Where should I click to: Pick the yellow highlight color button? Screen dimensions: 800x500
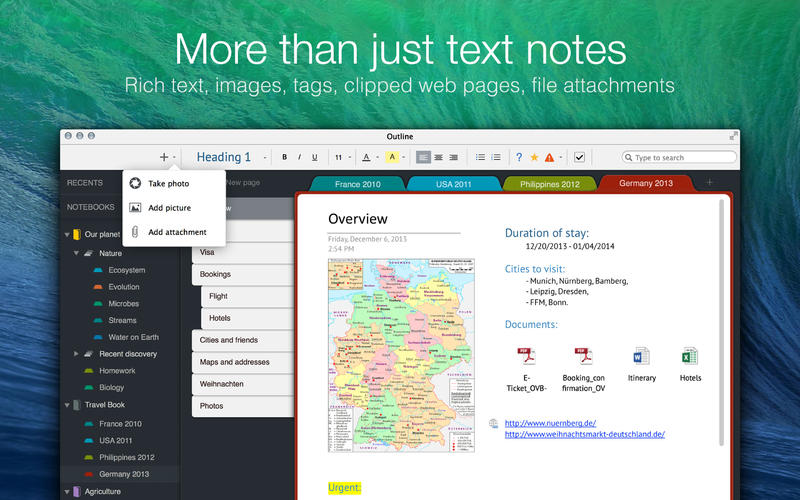pyautogui.click(x=393, y=157)
